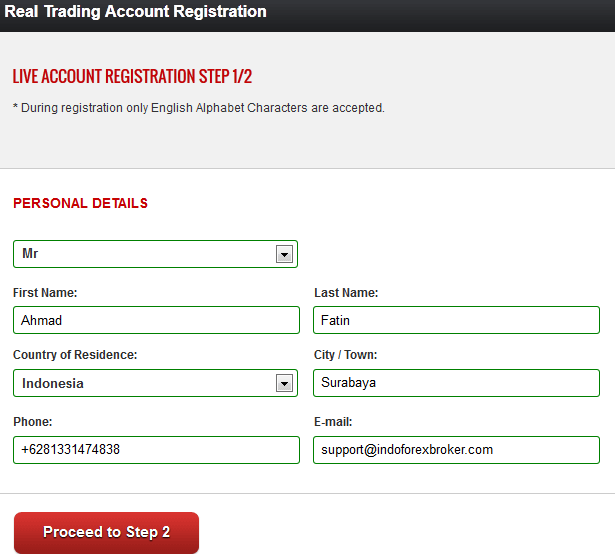Click the Live Account Registration Step 1/2 heading

[x=132, y=76]
